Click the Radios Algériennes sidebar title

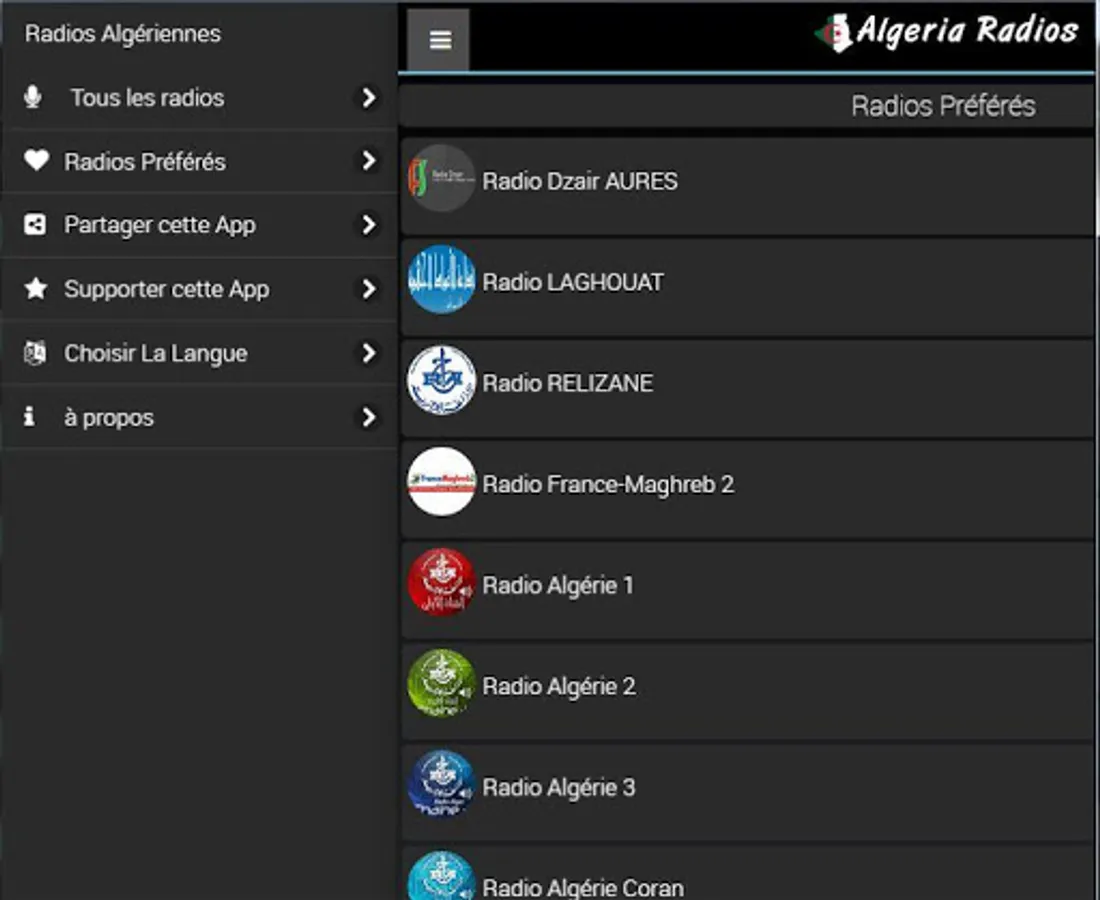pyautogui.click(x=123, y=34)
